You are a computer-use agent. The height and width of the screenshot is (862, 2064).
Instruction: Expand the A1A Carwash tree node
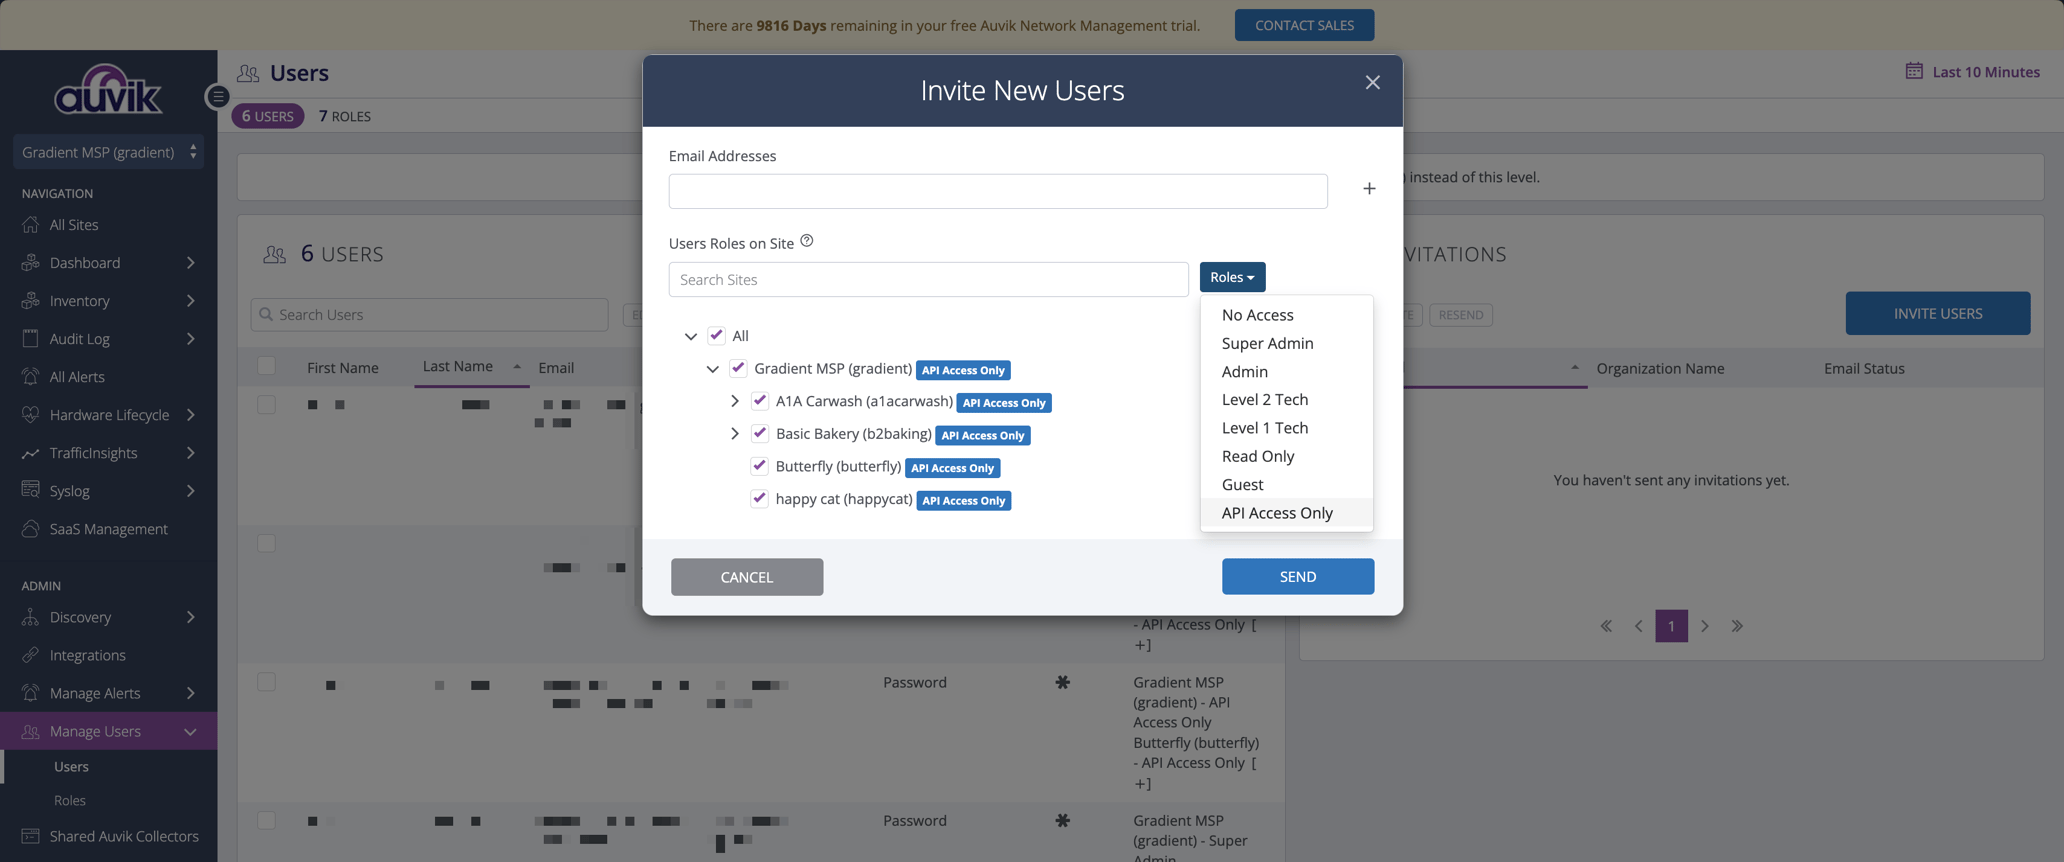point(735,401)
